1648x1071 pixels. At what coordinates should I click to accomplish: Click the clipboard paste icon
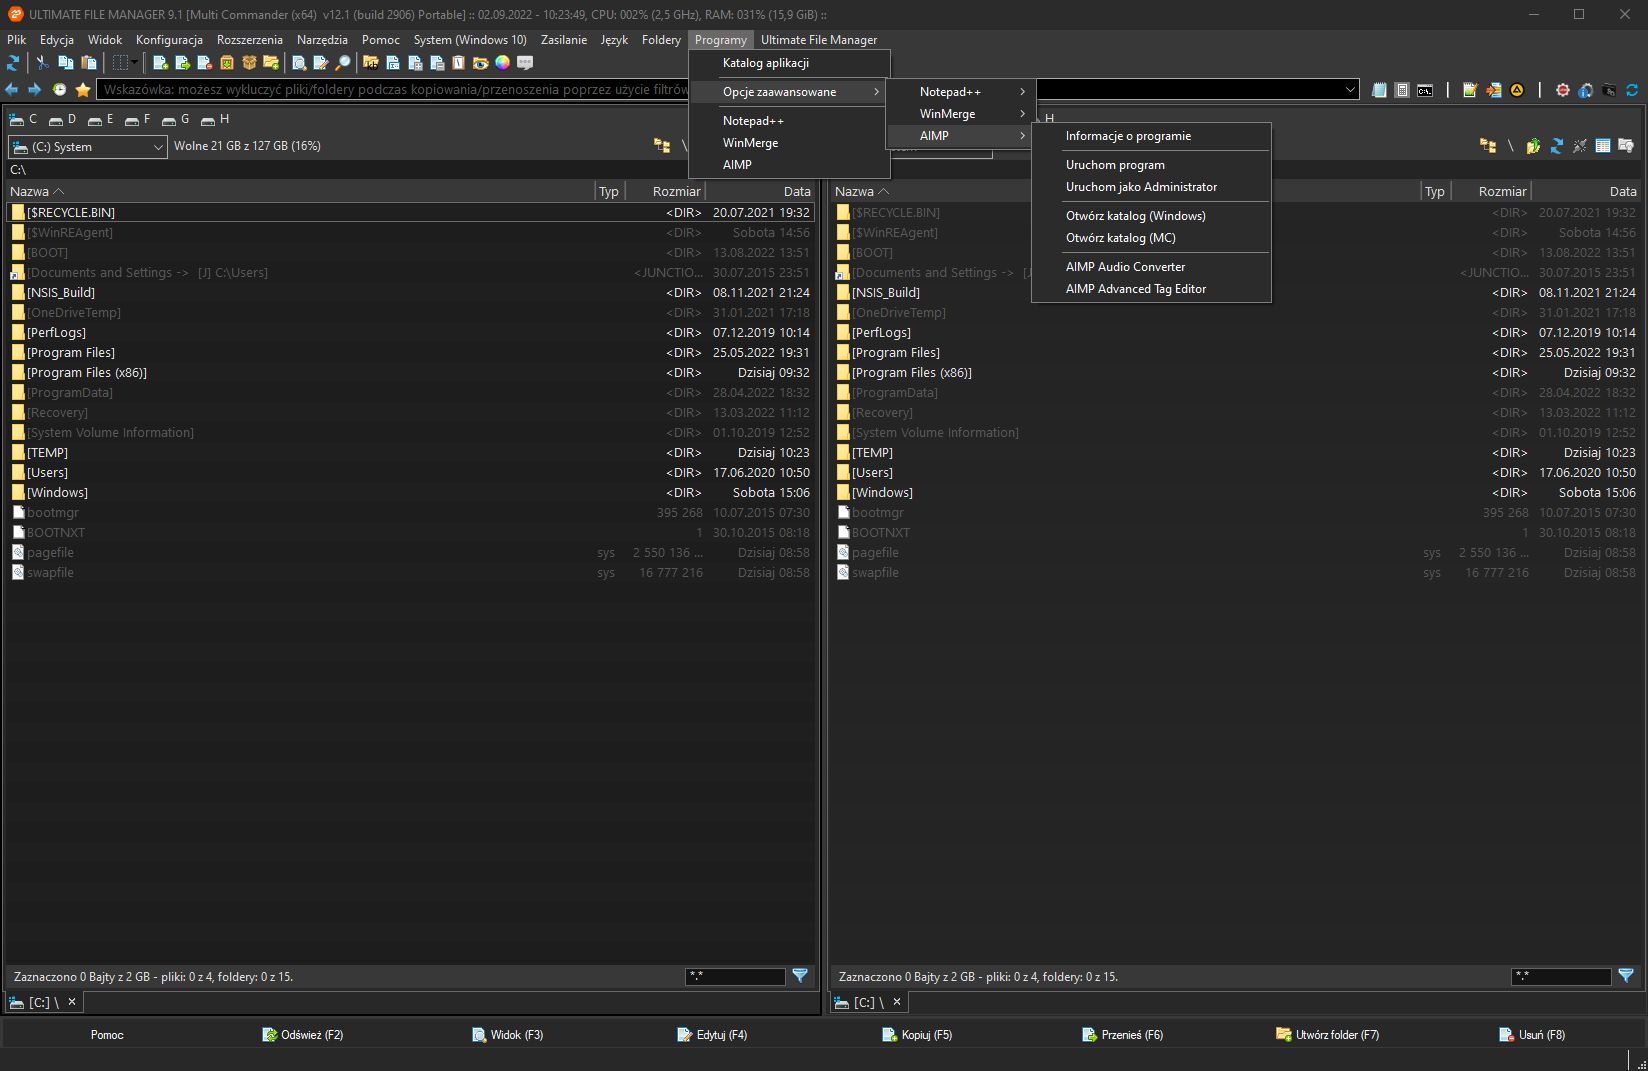(88, 63)
